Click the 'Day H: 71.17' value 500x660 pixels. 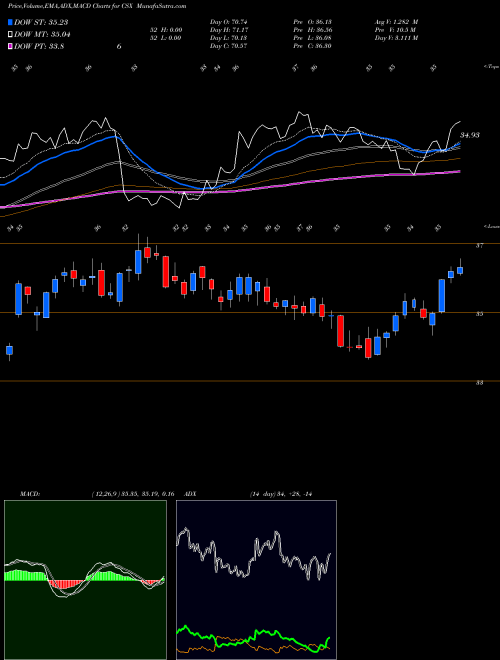click(x=229, y=30)
